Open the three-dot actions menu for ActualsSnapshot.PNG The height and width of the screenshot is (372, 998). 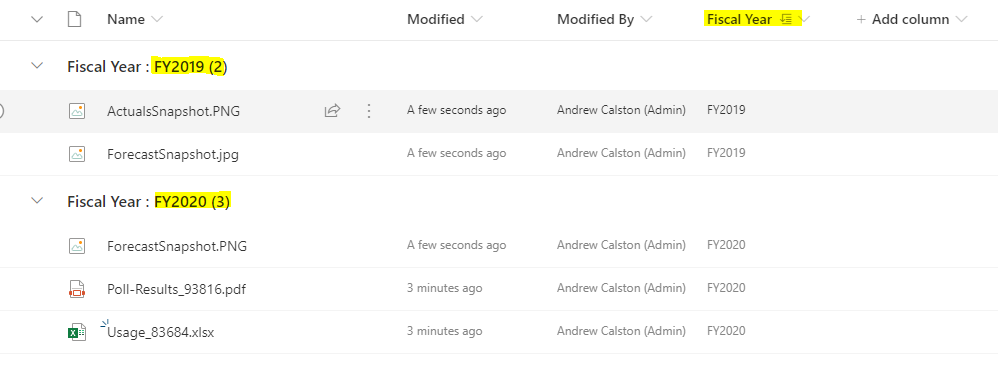coord(369,111)
